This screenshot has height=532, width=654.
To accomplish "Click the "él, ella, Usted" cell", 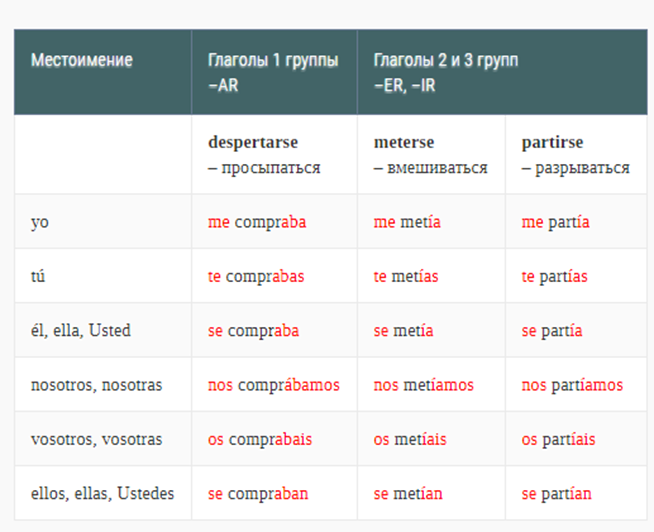I will coord(103,330).
